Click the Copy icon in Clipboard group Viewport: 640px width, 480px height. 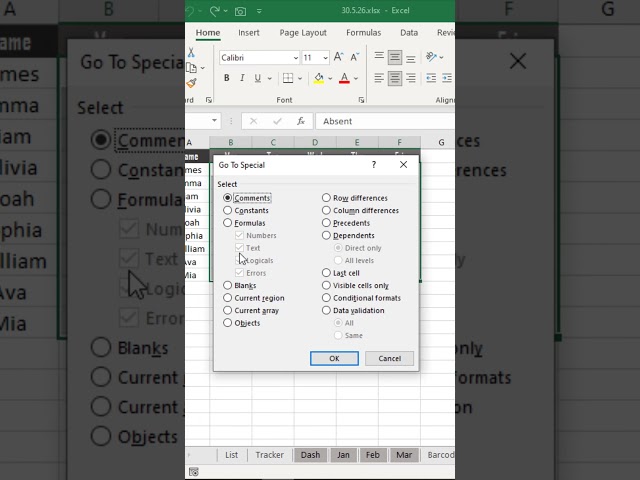(191, 68)
